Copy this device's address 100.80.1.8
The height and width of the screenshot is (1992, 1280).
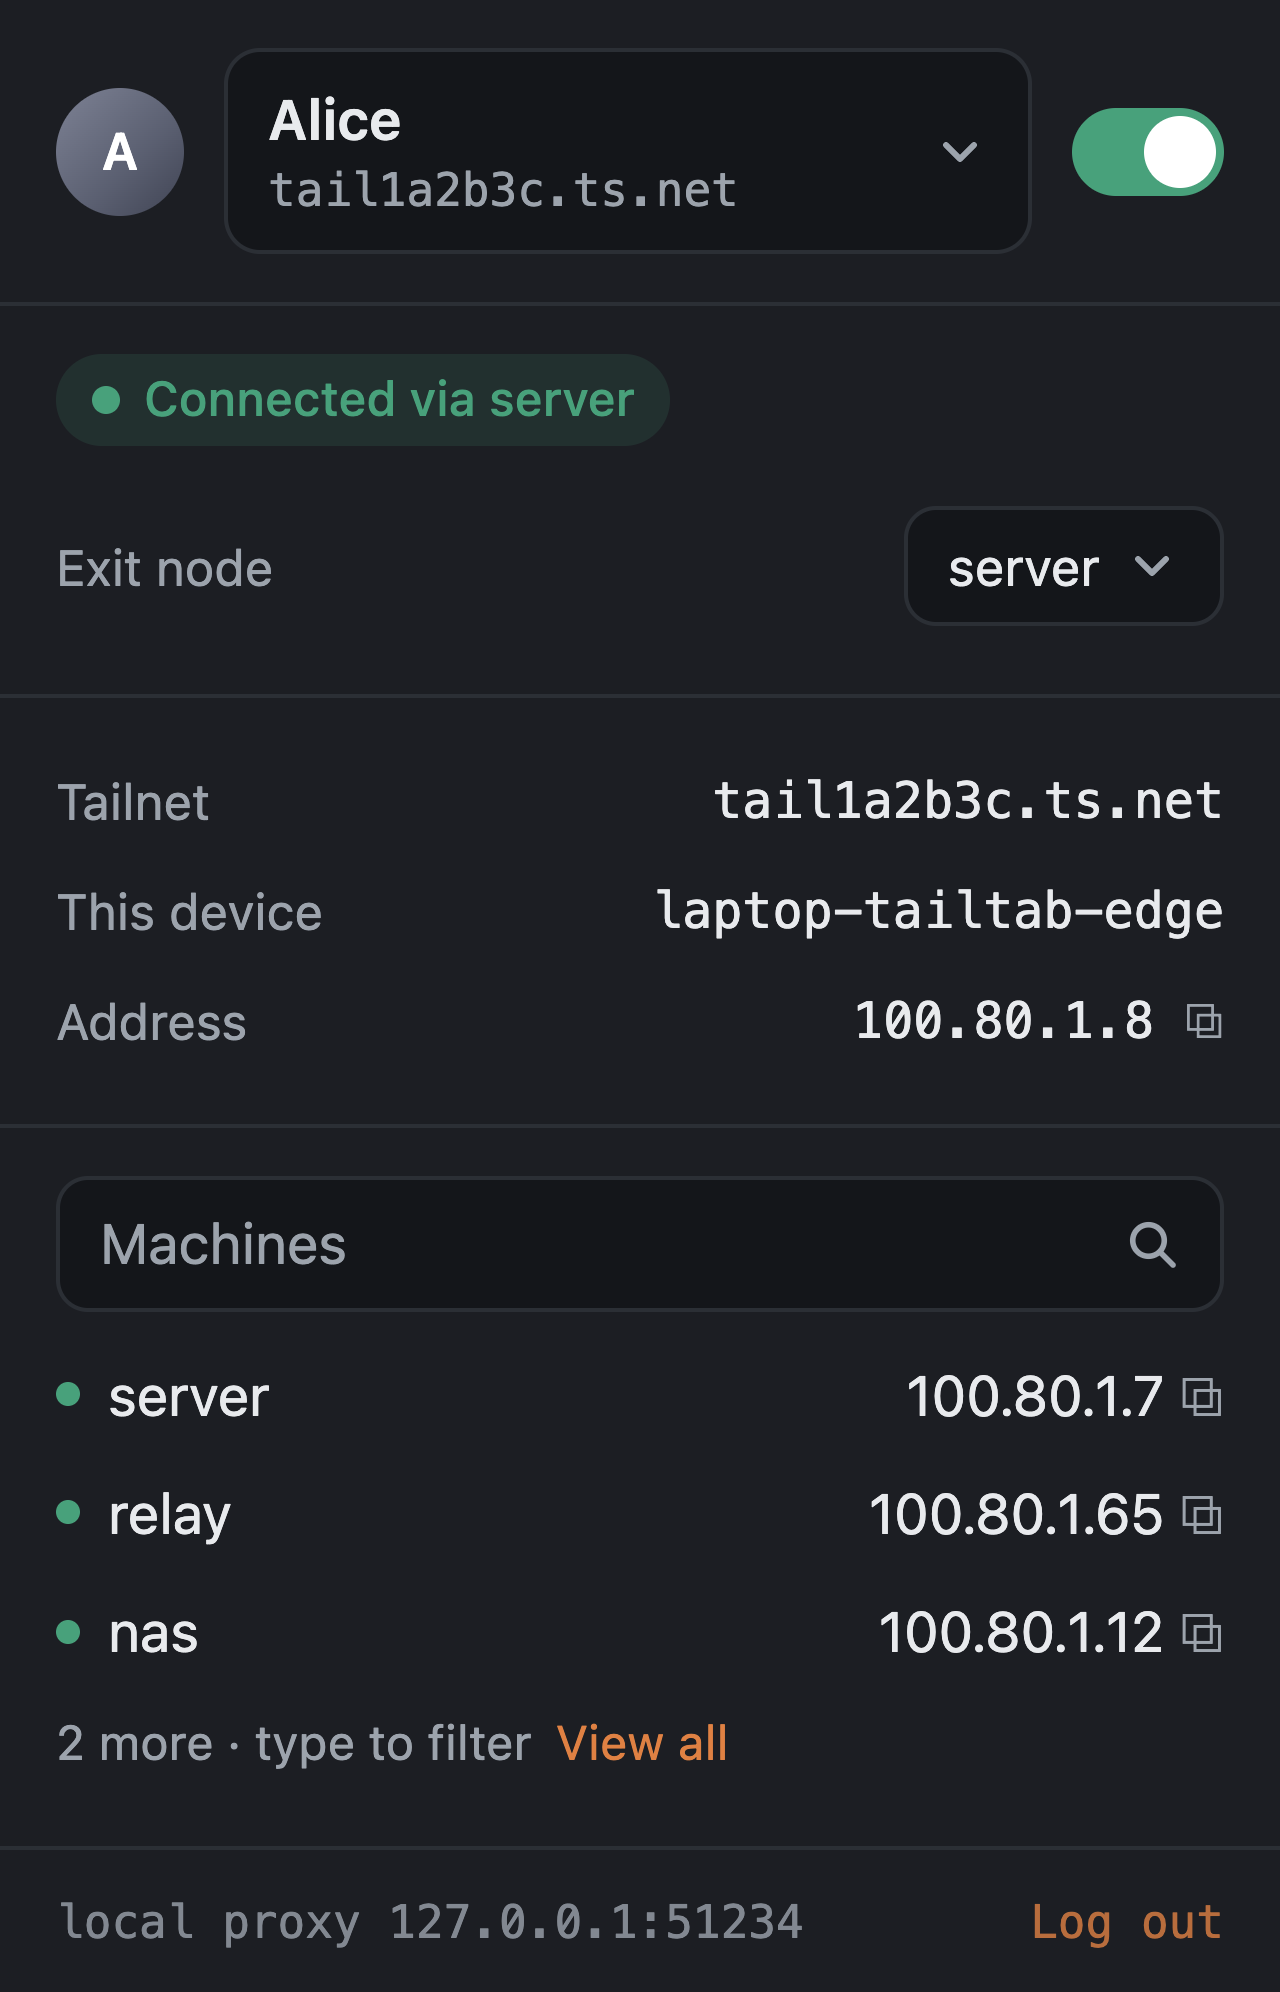click(x=1204, y=1021)
